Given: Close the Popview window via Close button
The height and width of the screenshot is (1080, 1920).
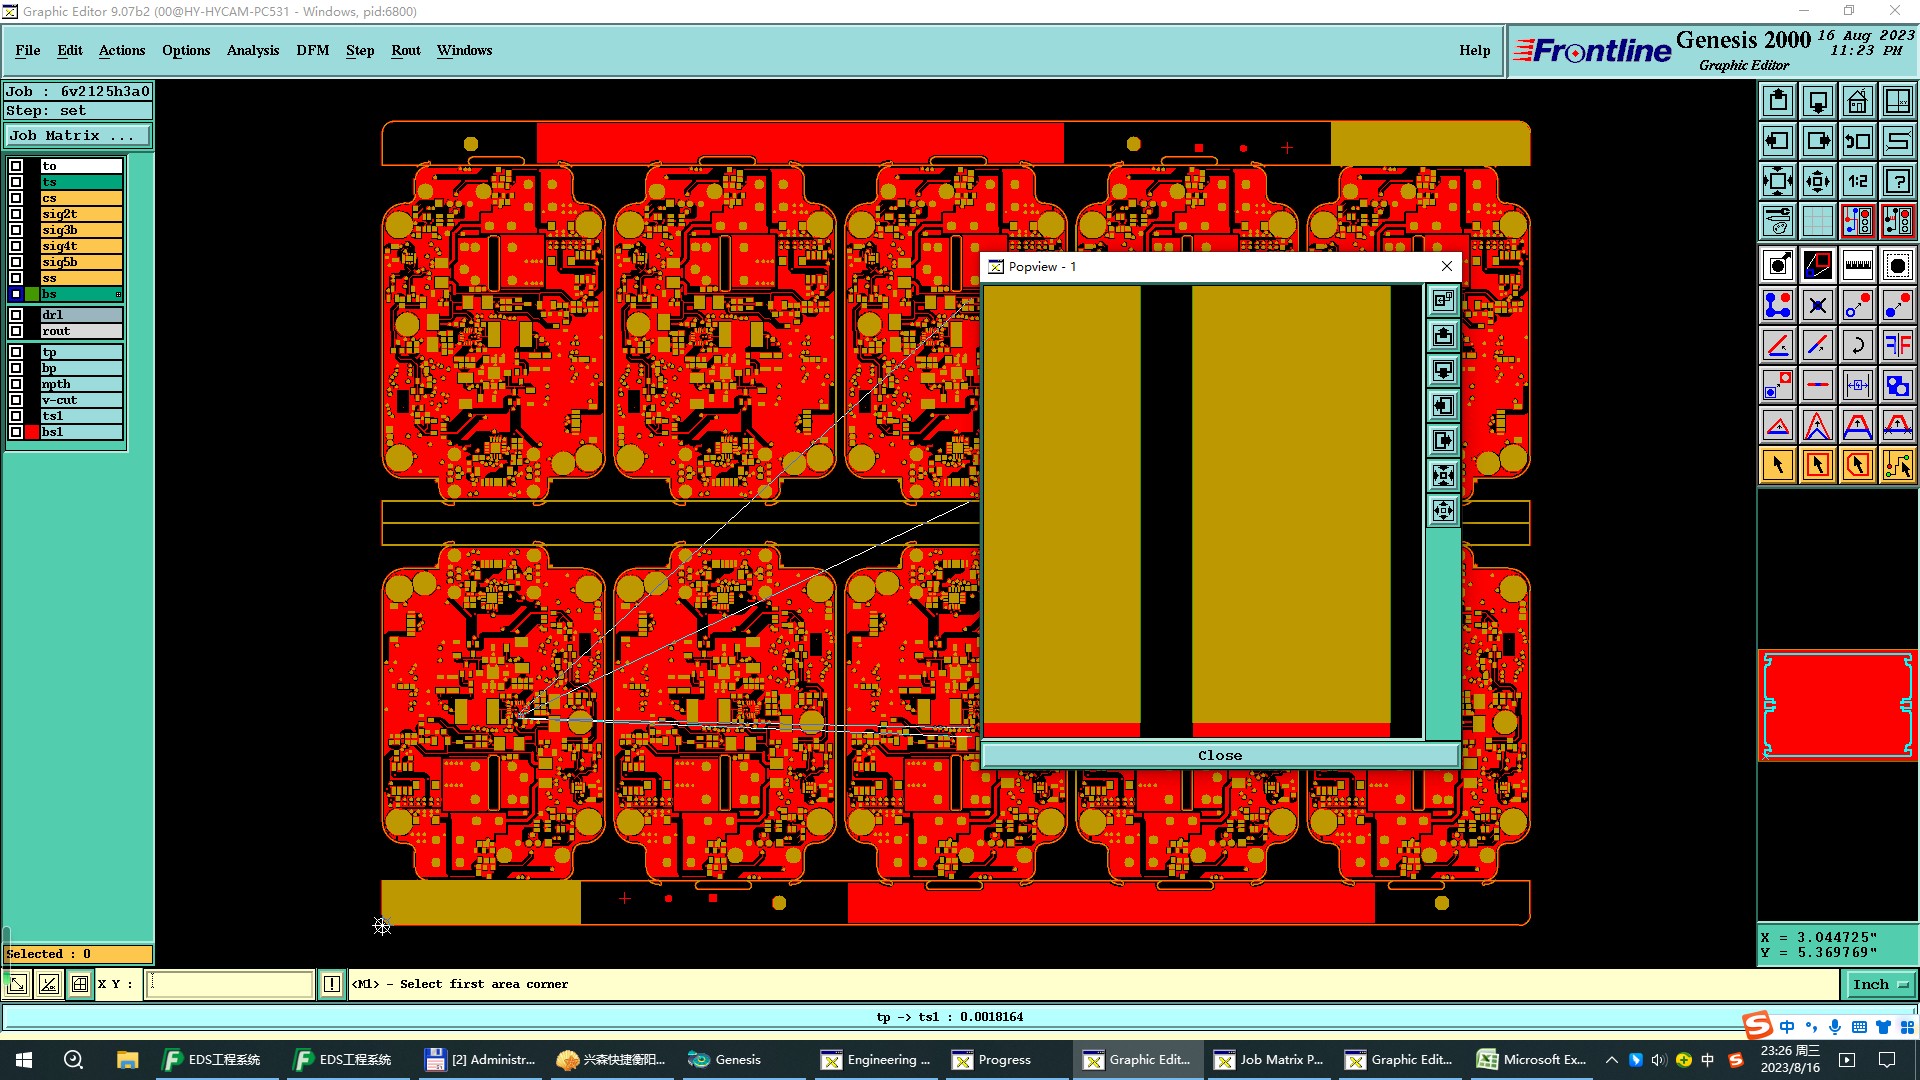Looking at the screenshot, I should click(x=1219, y=756).
